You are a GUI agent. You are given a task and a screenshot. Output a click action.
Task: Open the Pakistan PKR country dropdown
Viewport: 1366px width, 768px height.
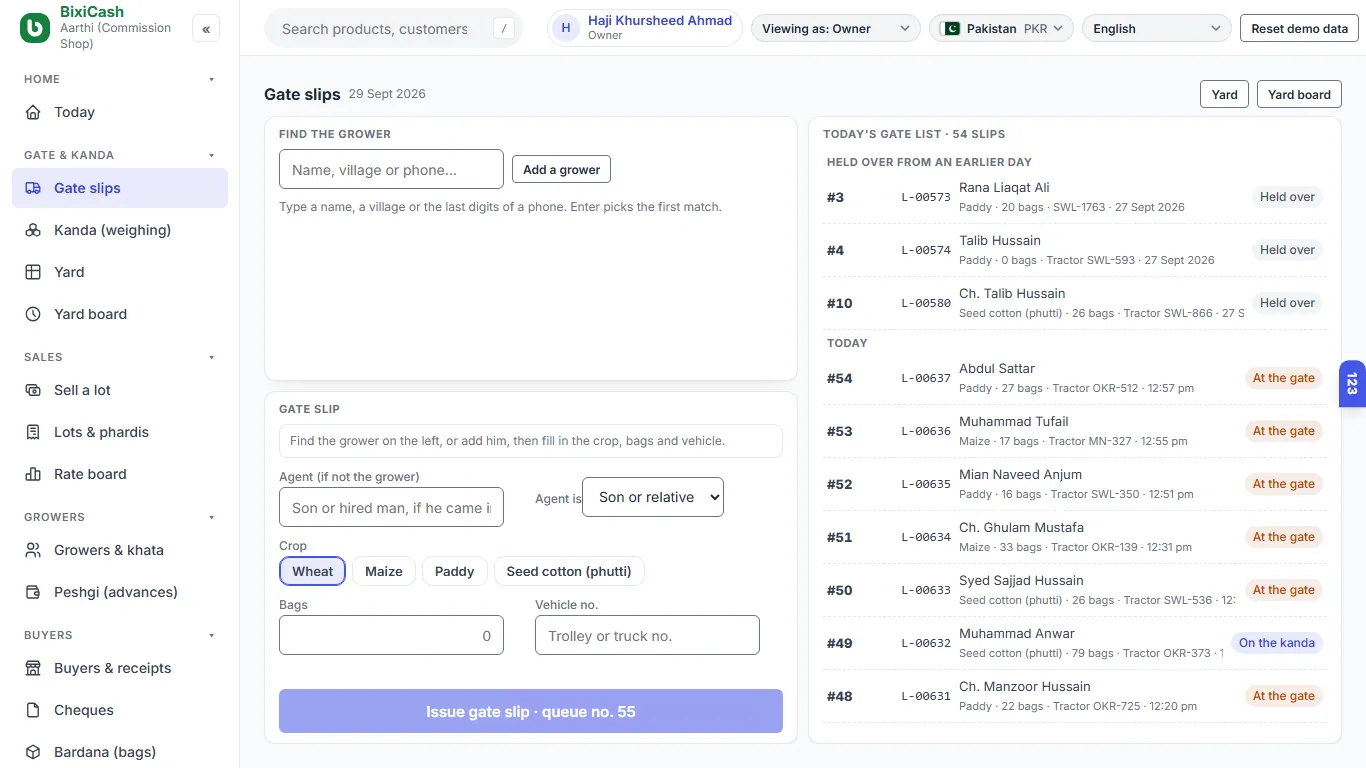[x=1001, y=28]
